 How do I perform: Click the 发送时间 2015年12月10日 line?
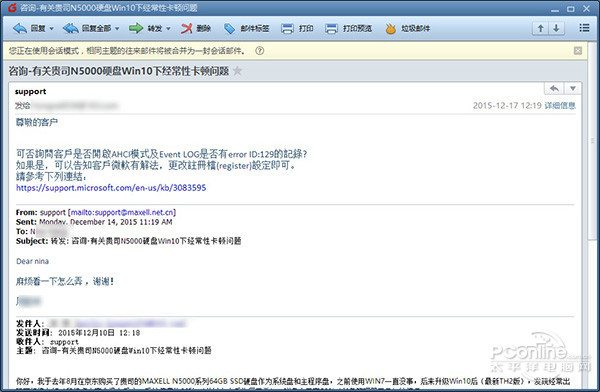tap(78, 333)
